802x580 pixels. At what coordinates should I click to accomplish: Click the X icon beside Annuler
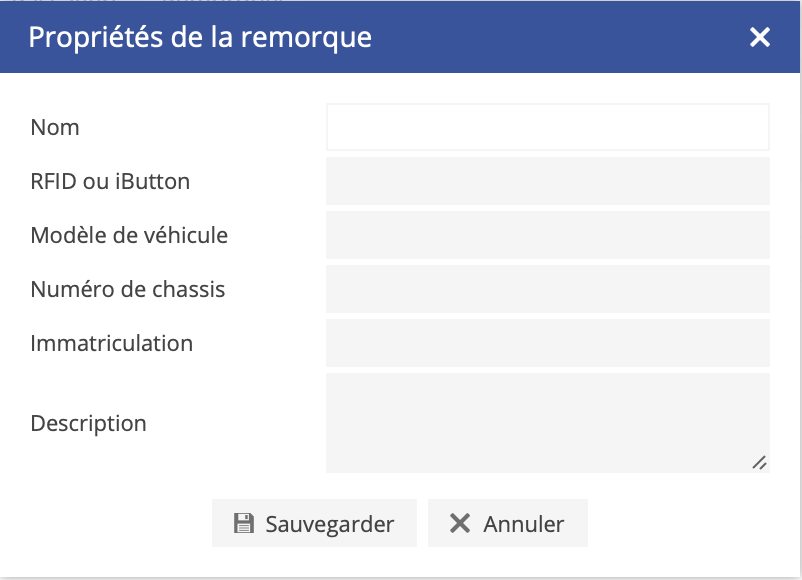(x=460, y=524)
